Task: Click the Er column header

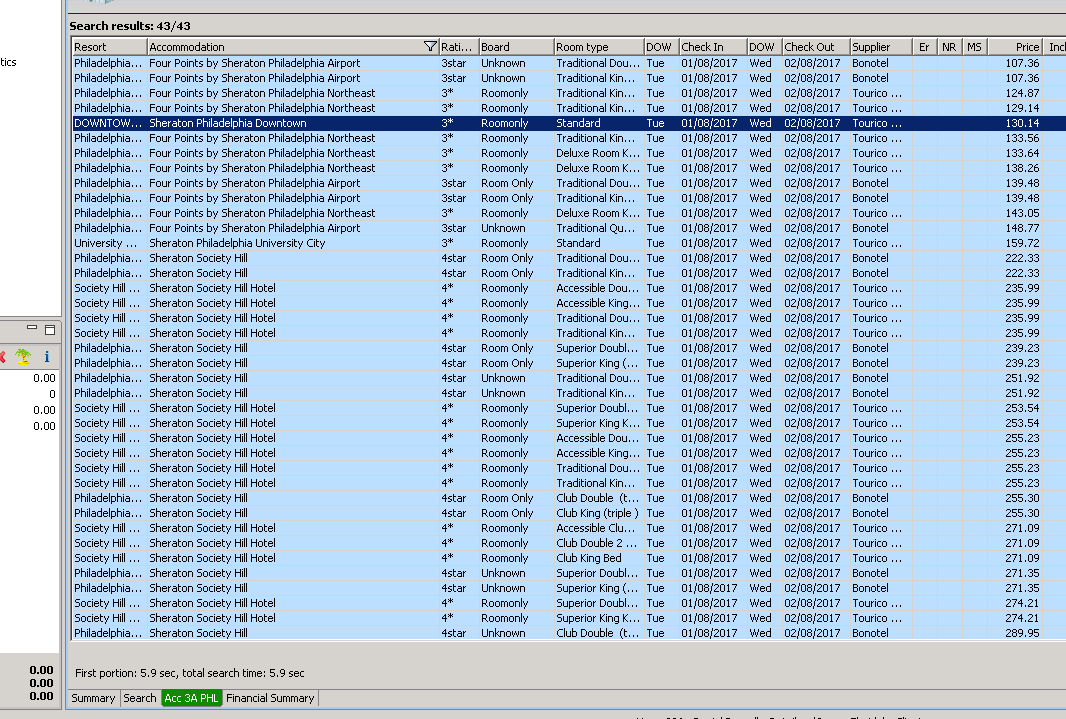Action: [924, 47]
